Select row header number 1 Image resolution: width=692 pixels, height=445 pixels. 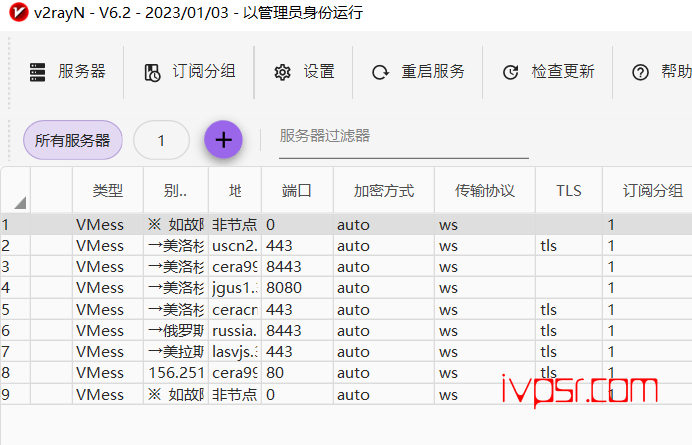point(15,225)
